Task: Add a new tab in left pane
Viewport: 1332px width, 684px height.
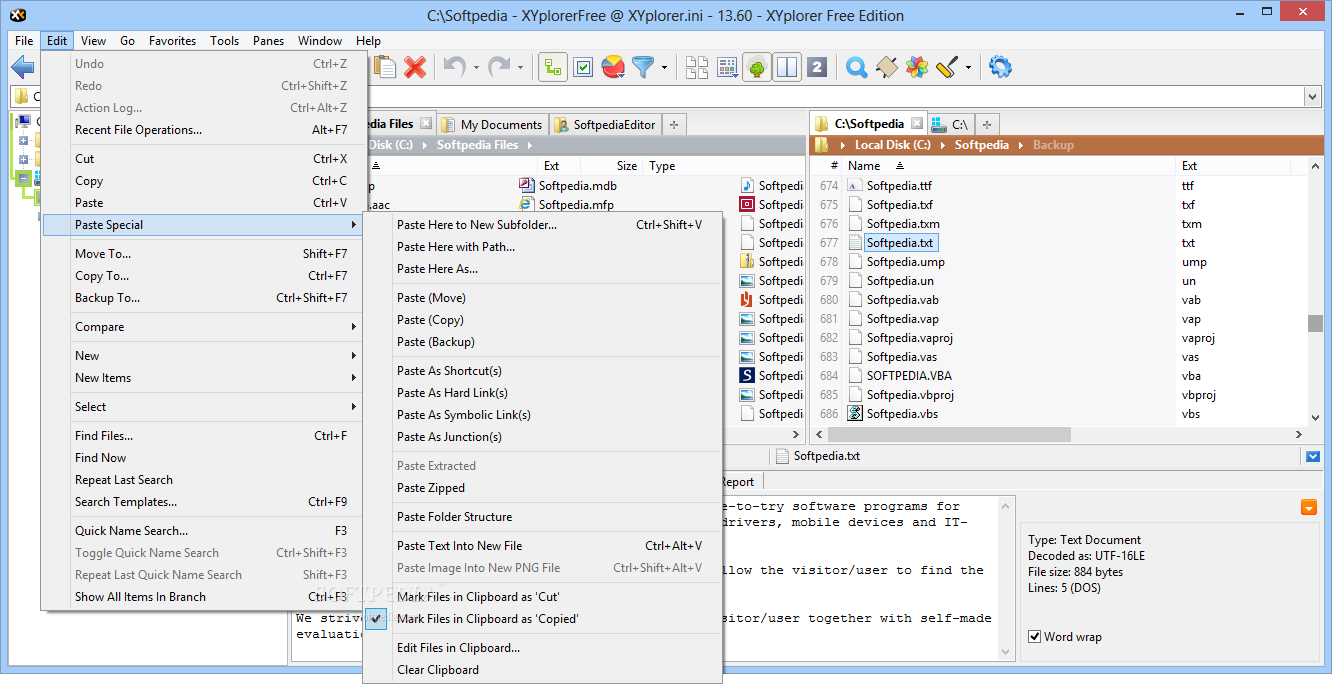Action: pos(674,124)
